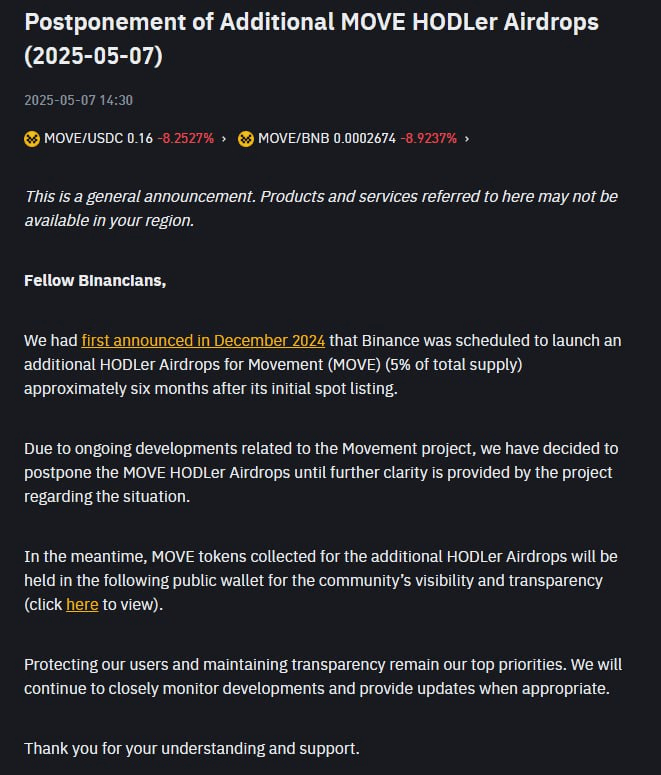Click the MOVE/USDC coin icon
The width and height of the screenshot is (661, 775).
32,139
